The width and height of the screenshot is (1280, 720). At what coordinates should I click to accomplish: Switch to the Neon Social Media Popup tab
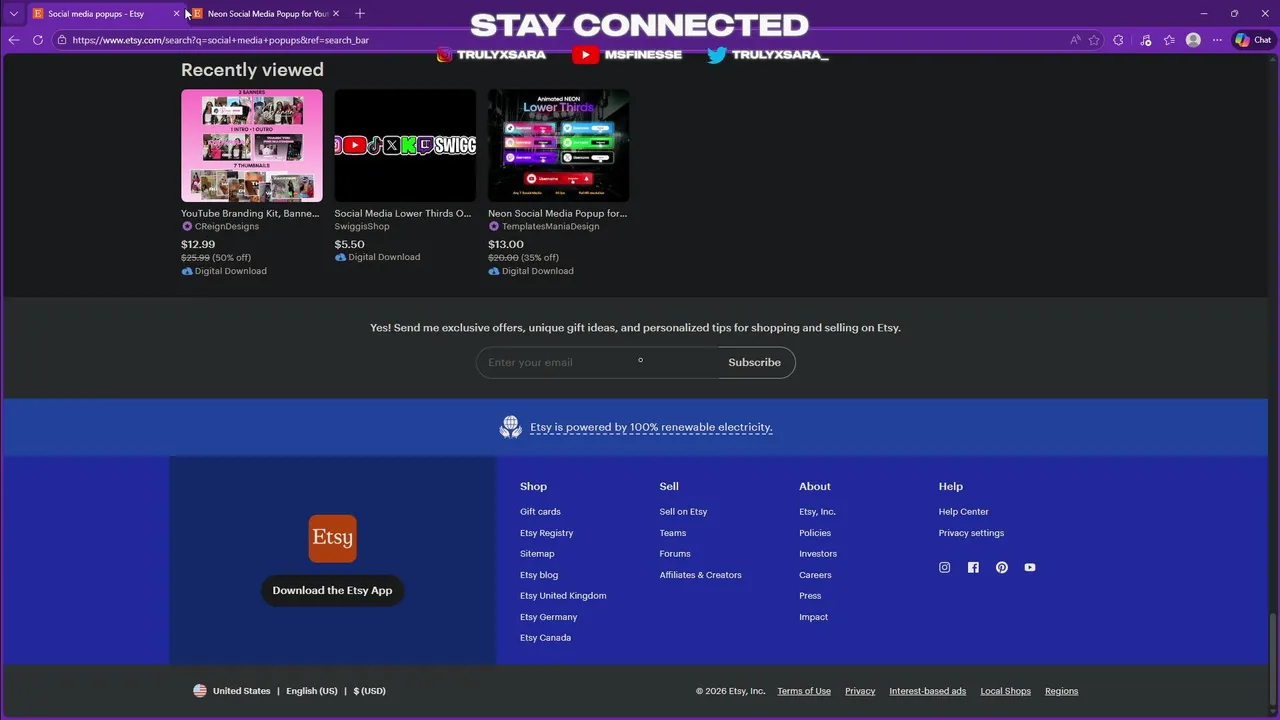(268, 14)
